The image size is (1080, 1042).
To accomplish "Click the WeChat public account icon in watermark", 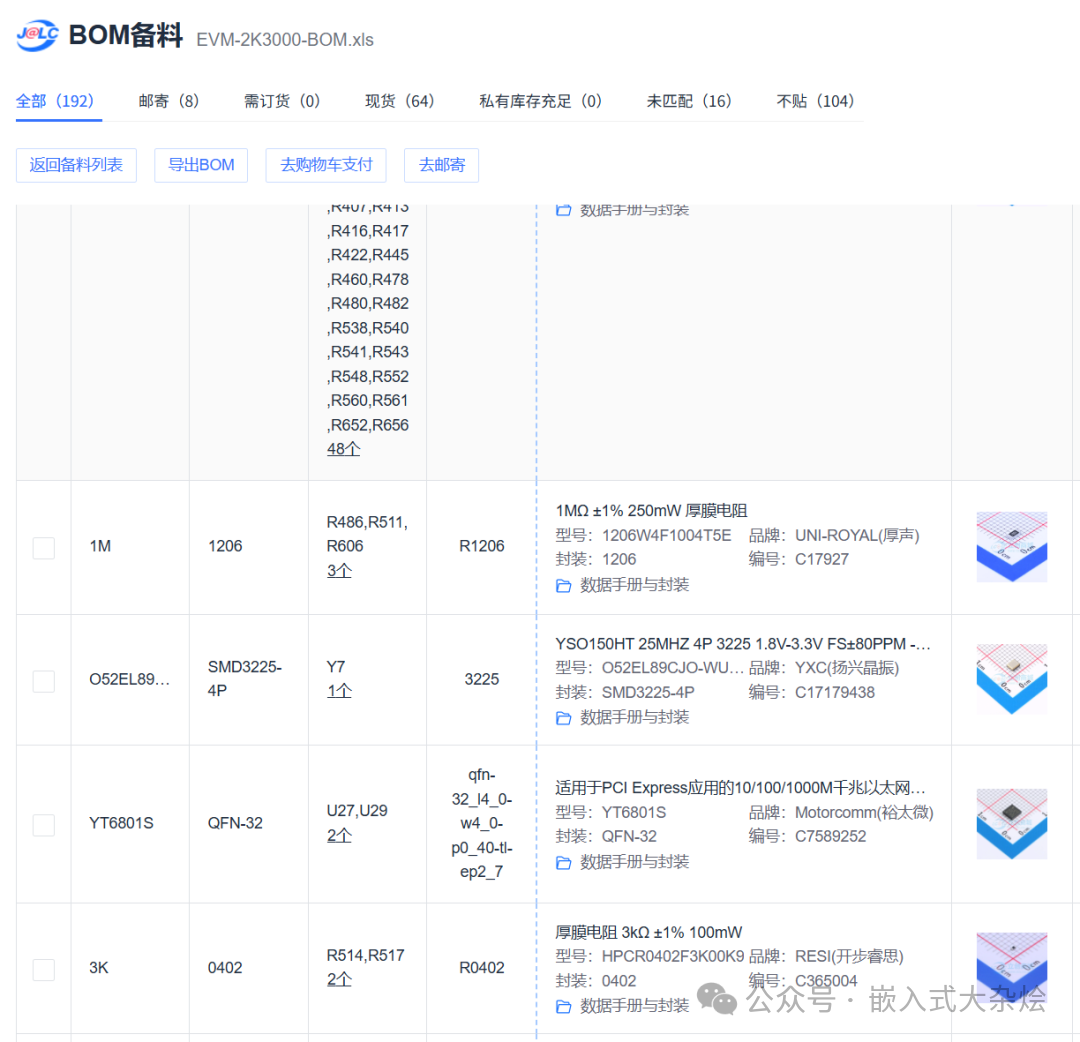I will click(x=717, y=998).
